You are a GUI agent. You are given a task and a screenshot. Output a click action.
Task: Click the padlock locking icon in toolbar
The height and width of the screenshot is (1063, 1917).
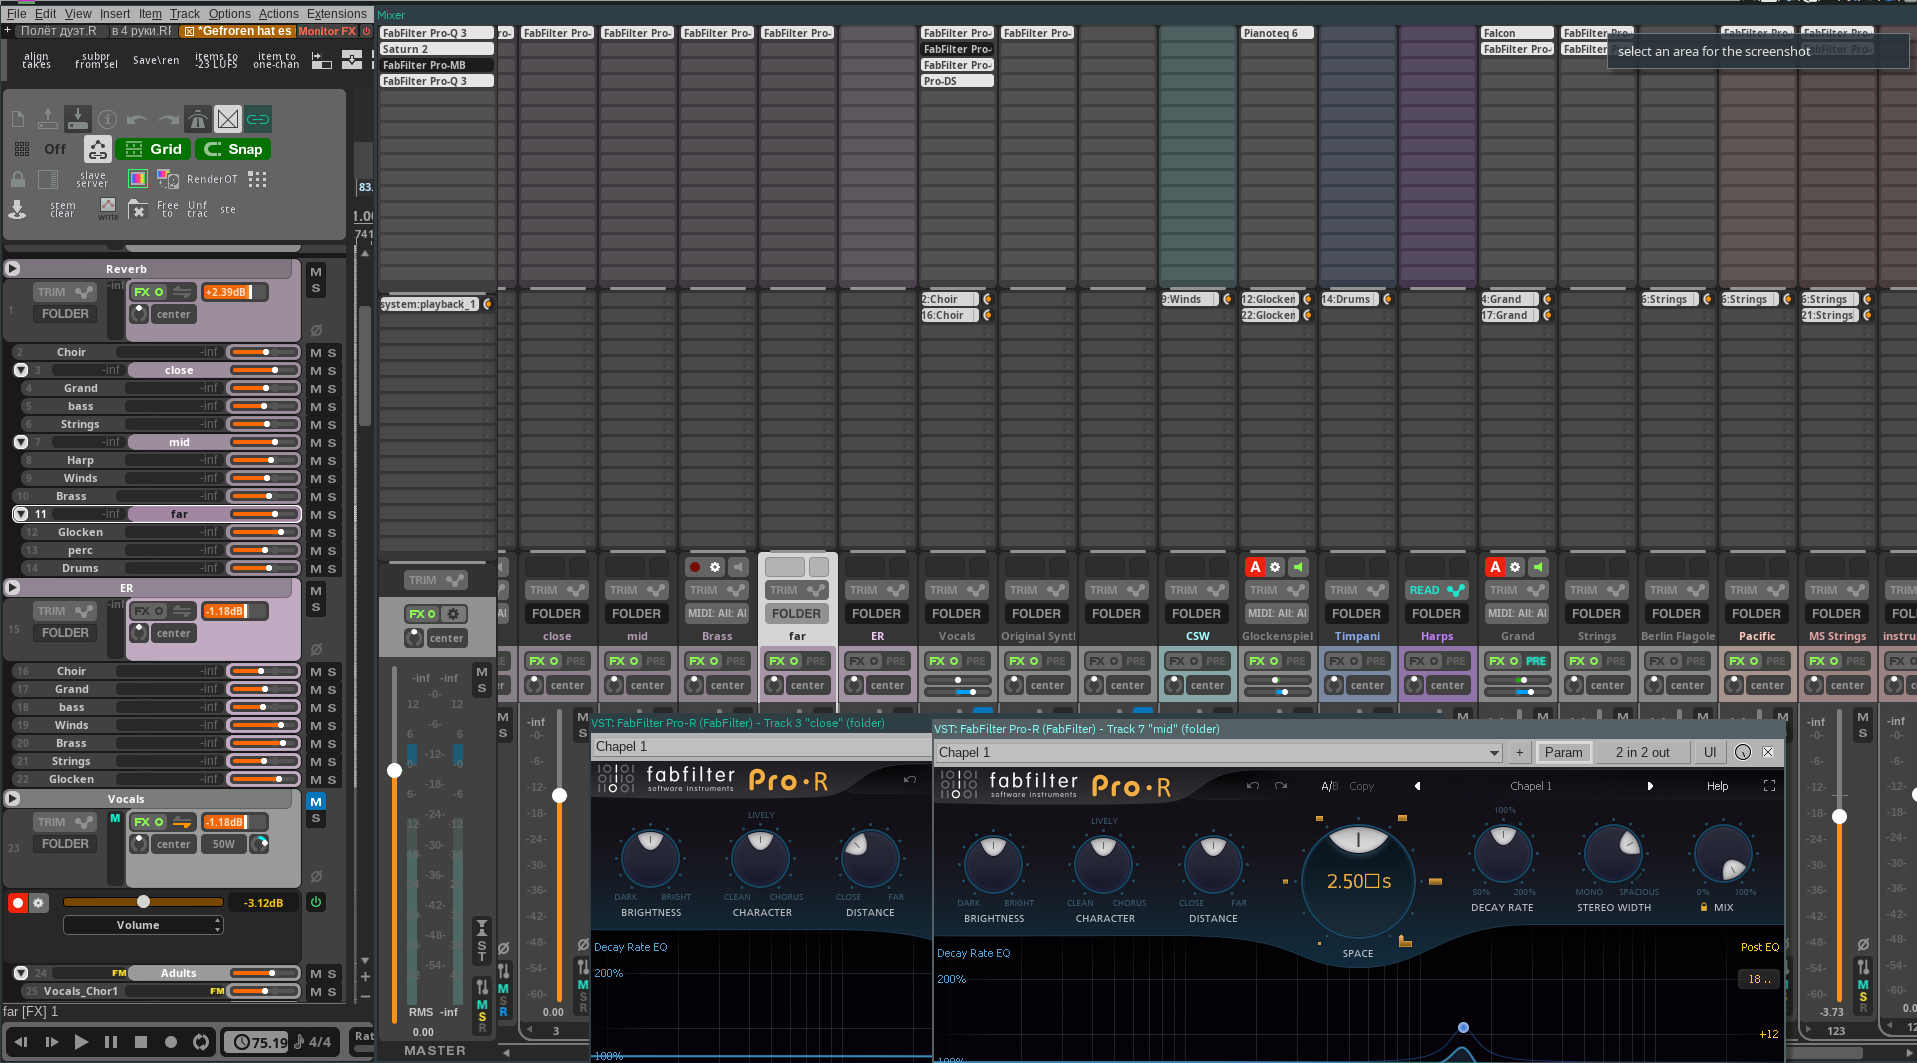tap(18, 179)
